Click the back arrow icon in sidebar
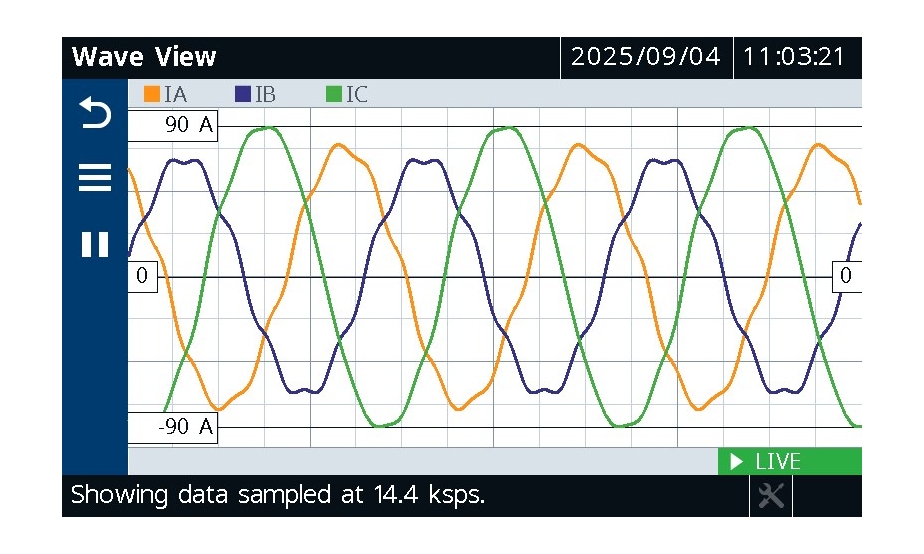Image resolution: width=924 pixels, height=554 pixels. 95,115
